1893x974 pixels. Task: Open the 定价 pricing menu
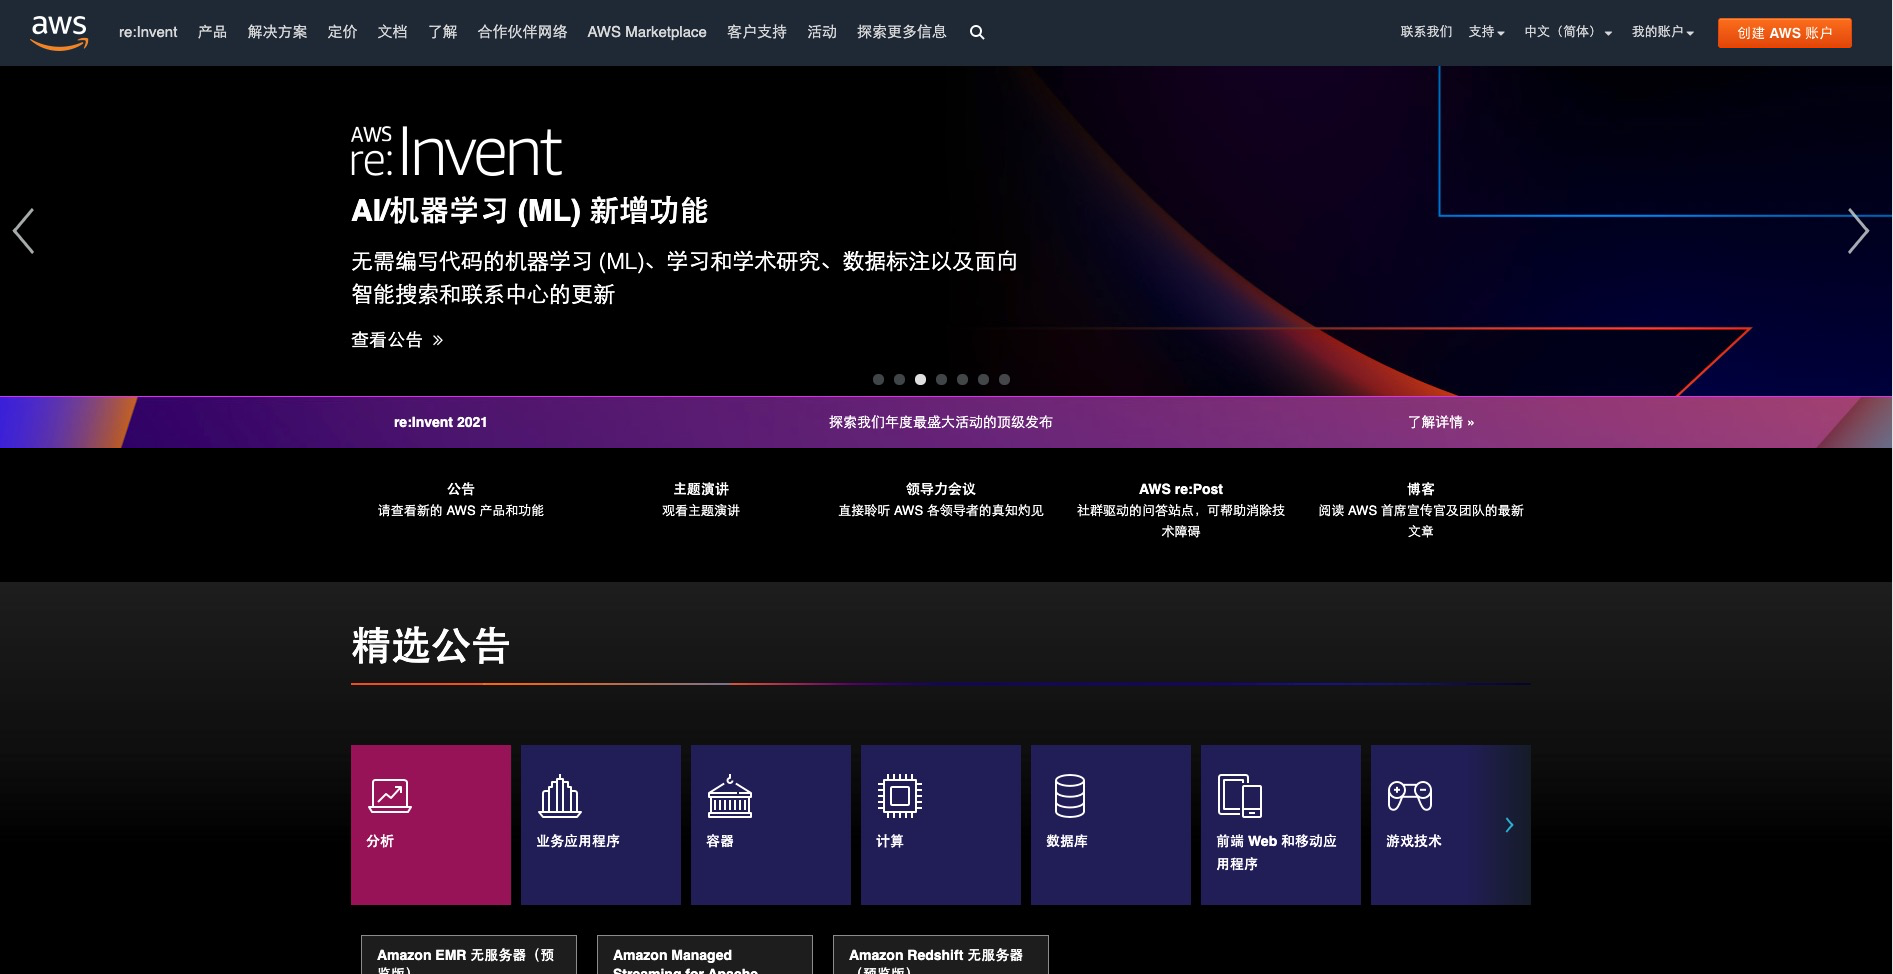click(x=342, y=32)
